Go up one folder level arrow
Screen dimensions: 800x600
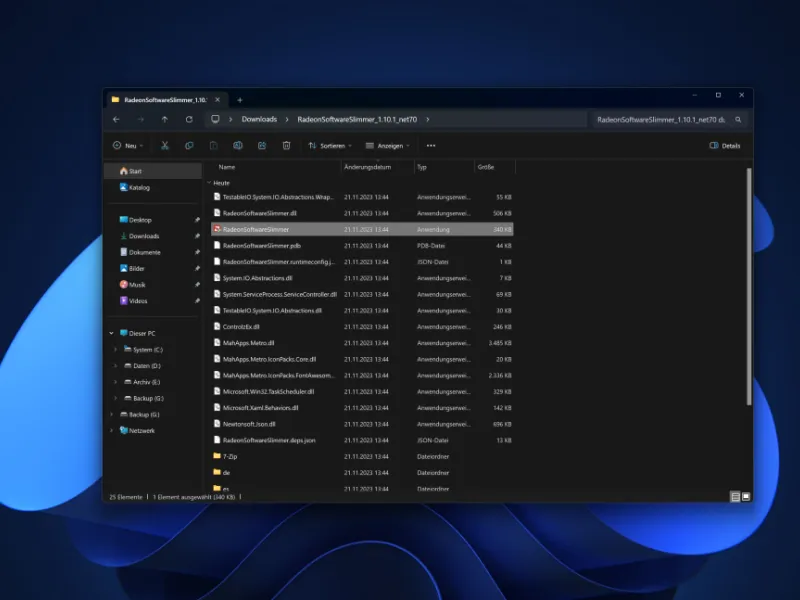coord(164,119)
